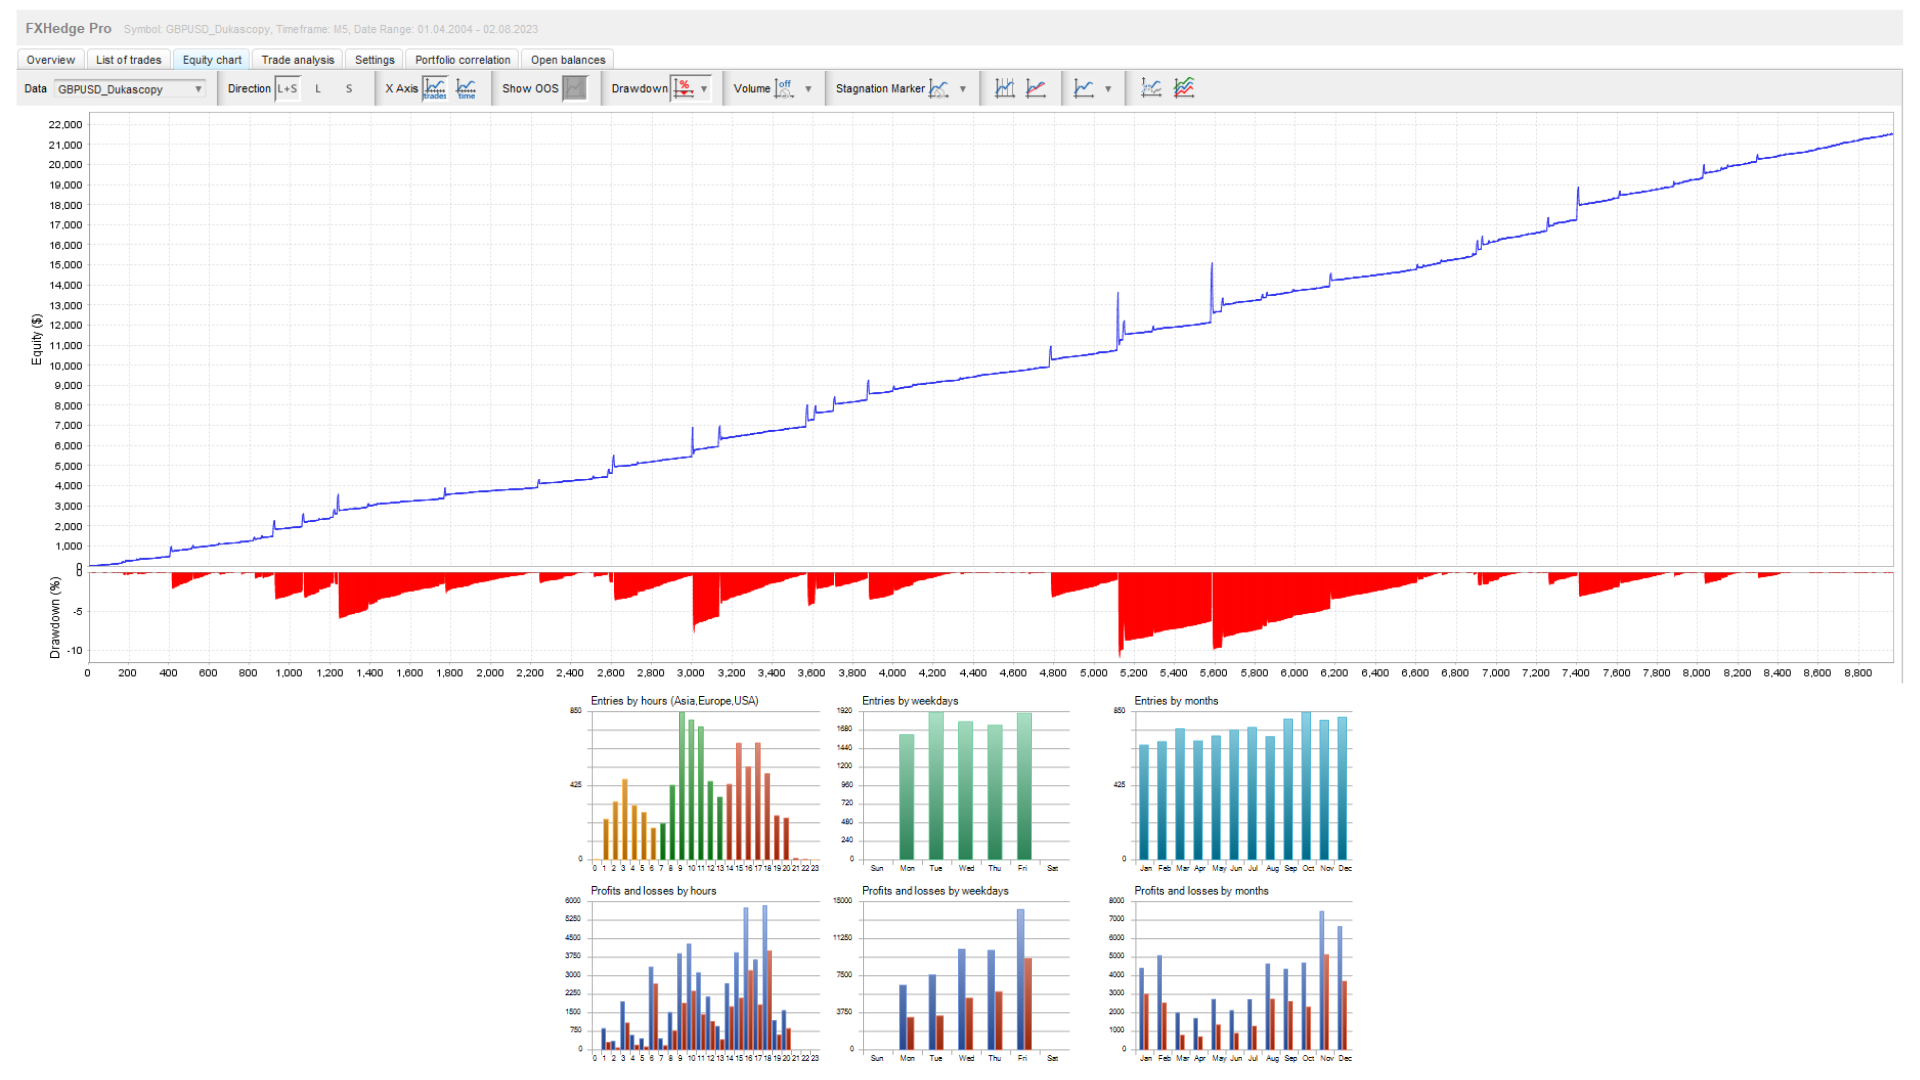1920x1080 pixels.
Task: Select the X Axis time icon
Action: click(466, 89)
